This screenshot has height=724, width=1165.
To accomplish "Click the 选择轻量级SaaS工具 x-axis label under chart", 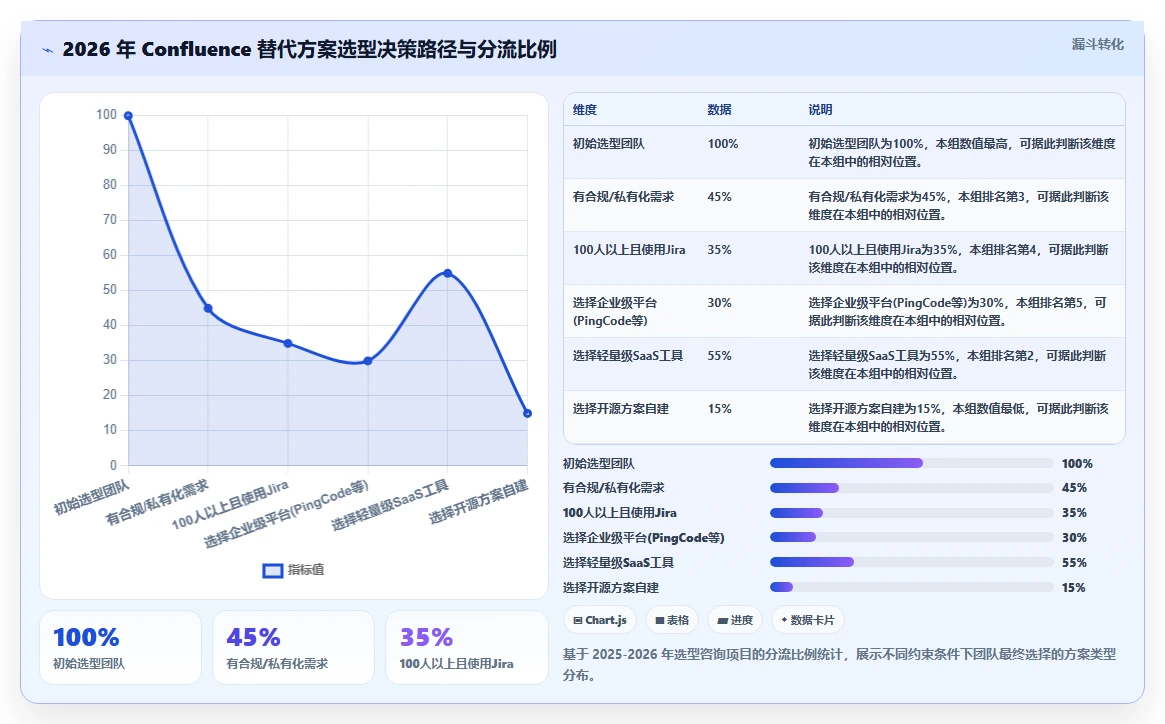I will 390,505.
